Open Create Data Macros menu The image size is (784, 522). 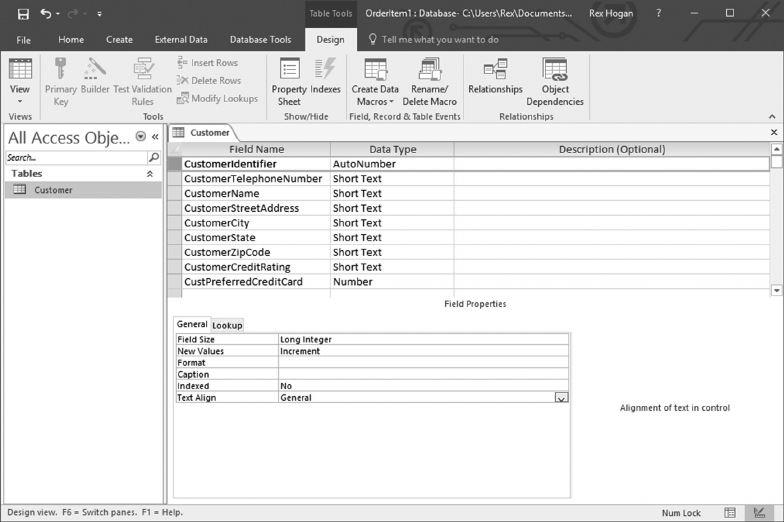click(375, 82)
